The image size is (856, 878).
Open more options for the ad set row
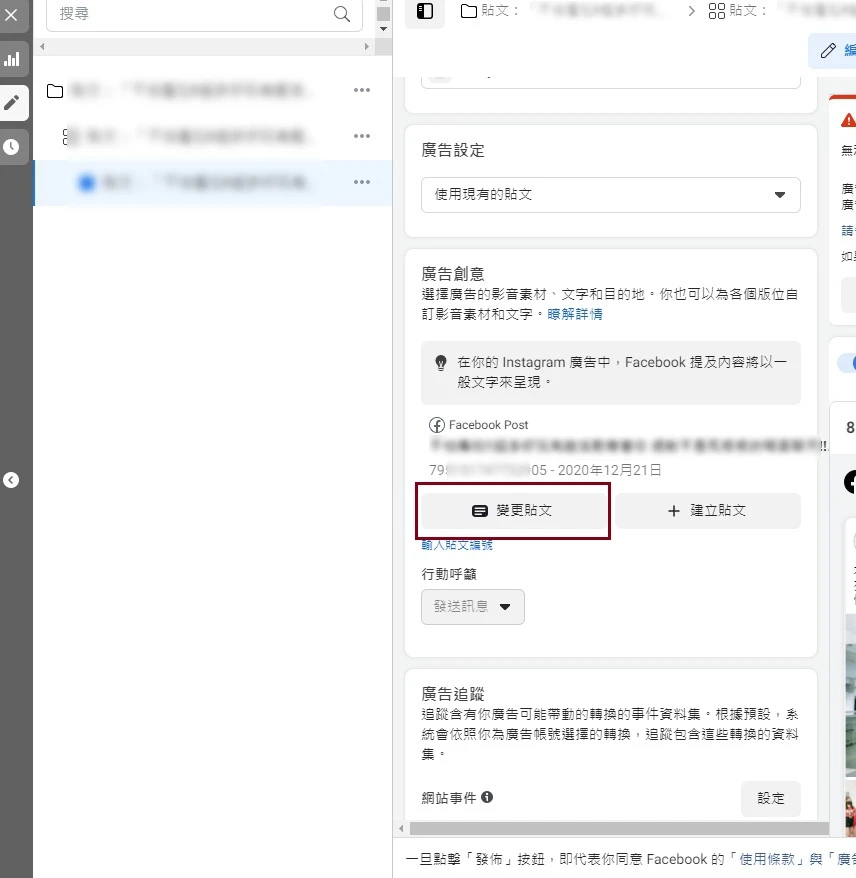(362, 136)
